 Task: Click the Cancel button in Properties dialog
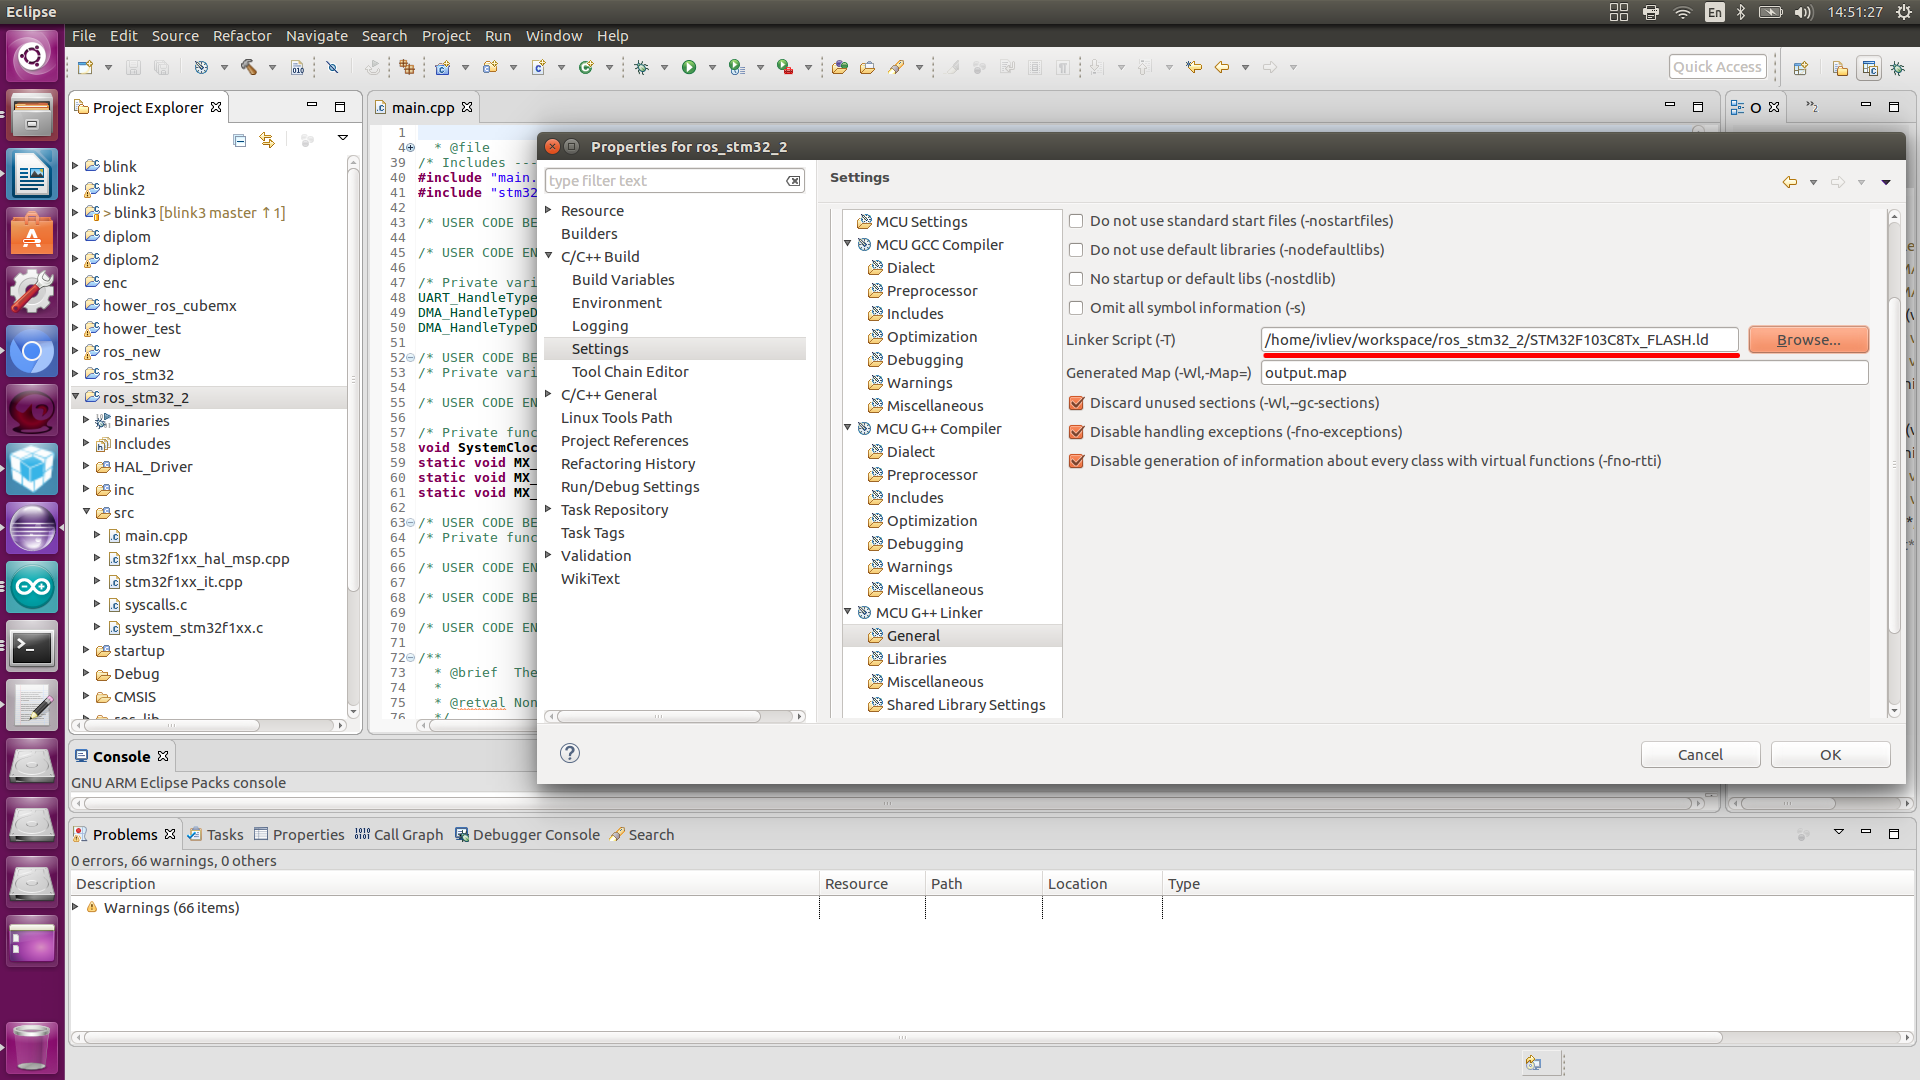point(1700,753)
